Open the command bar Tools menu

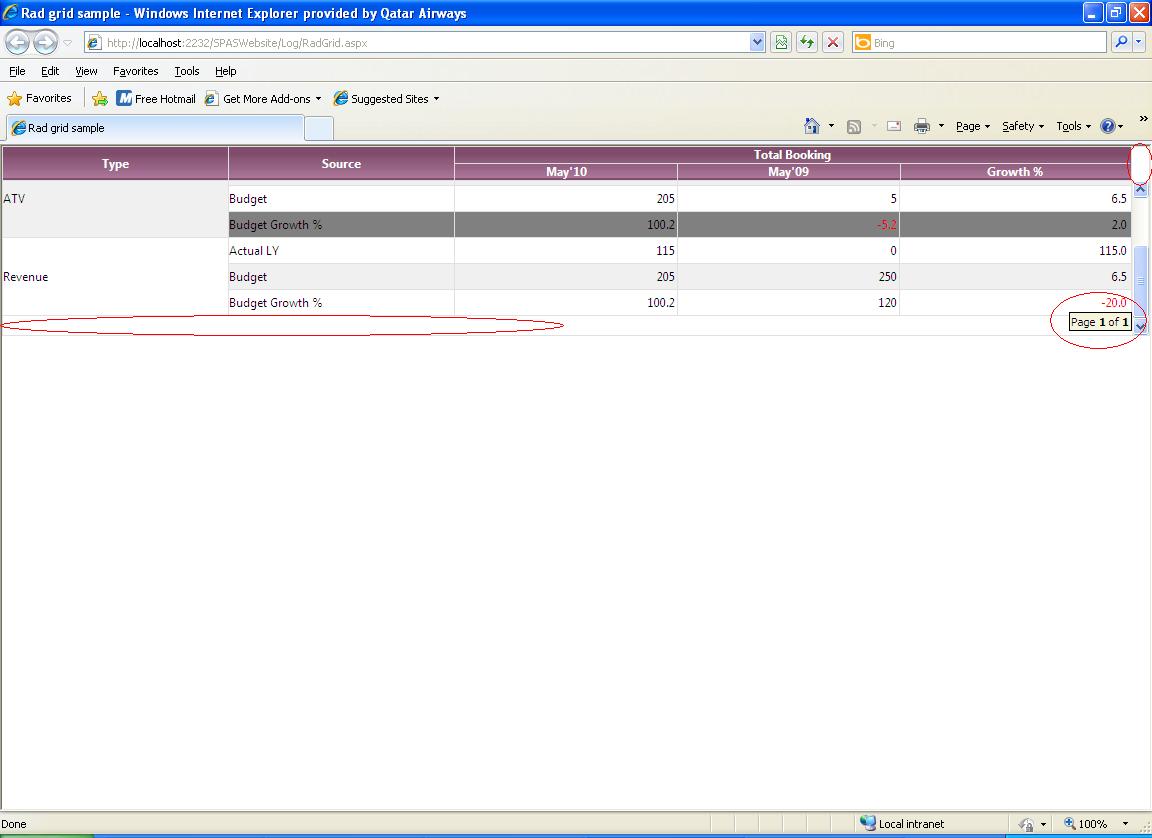click(x=1073, y=126)
